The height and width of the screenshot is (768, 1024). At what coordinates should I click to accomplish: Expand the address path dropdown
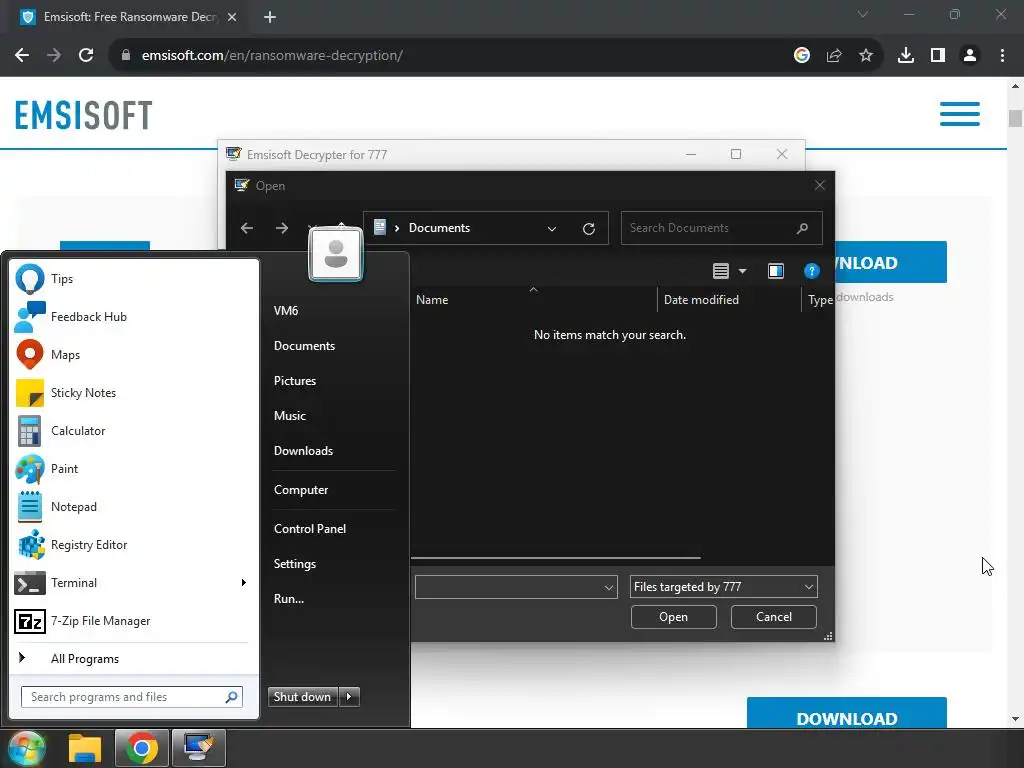pos(552,229)
